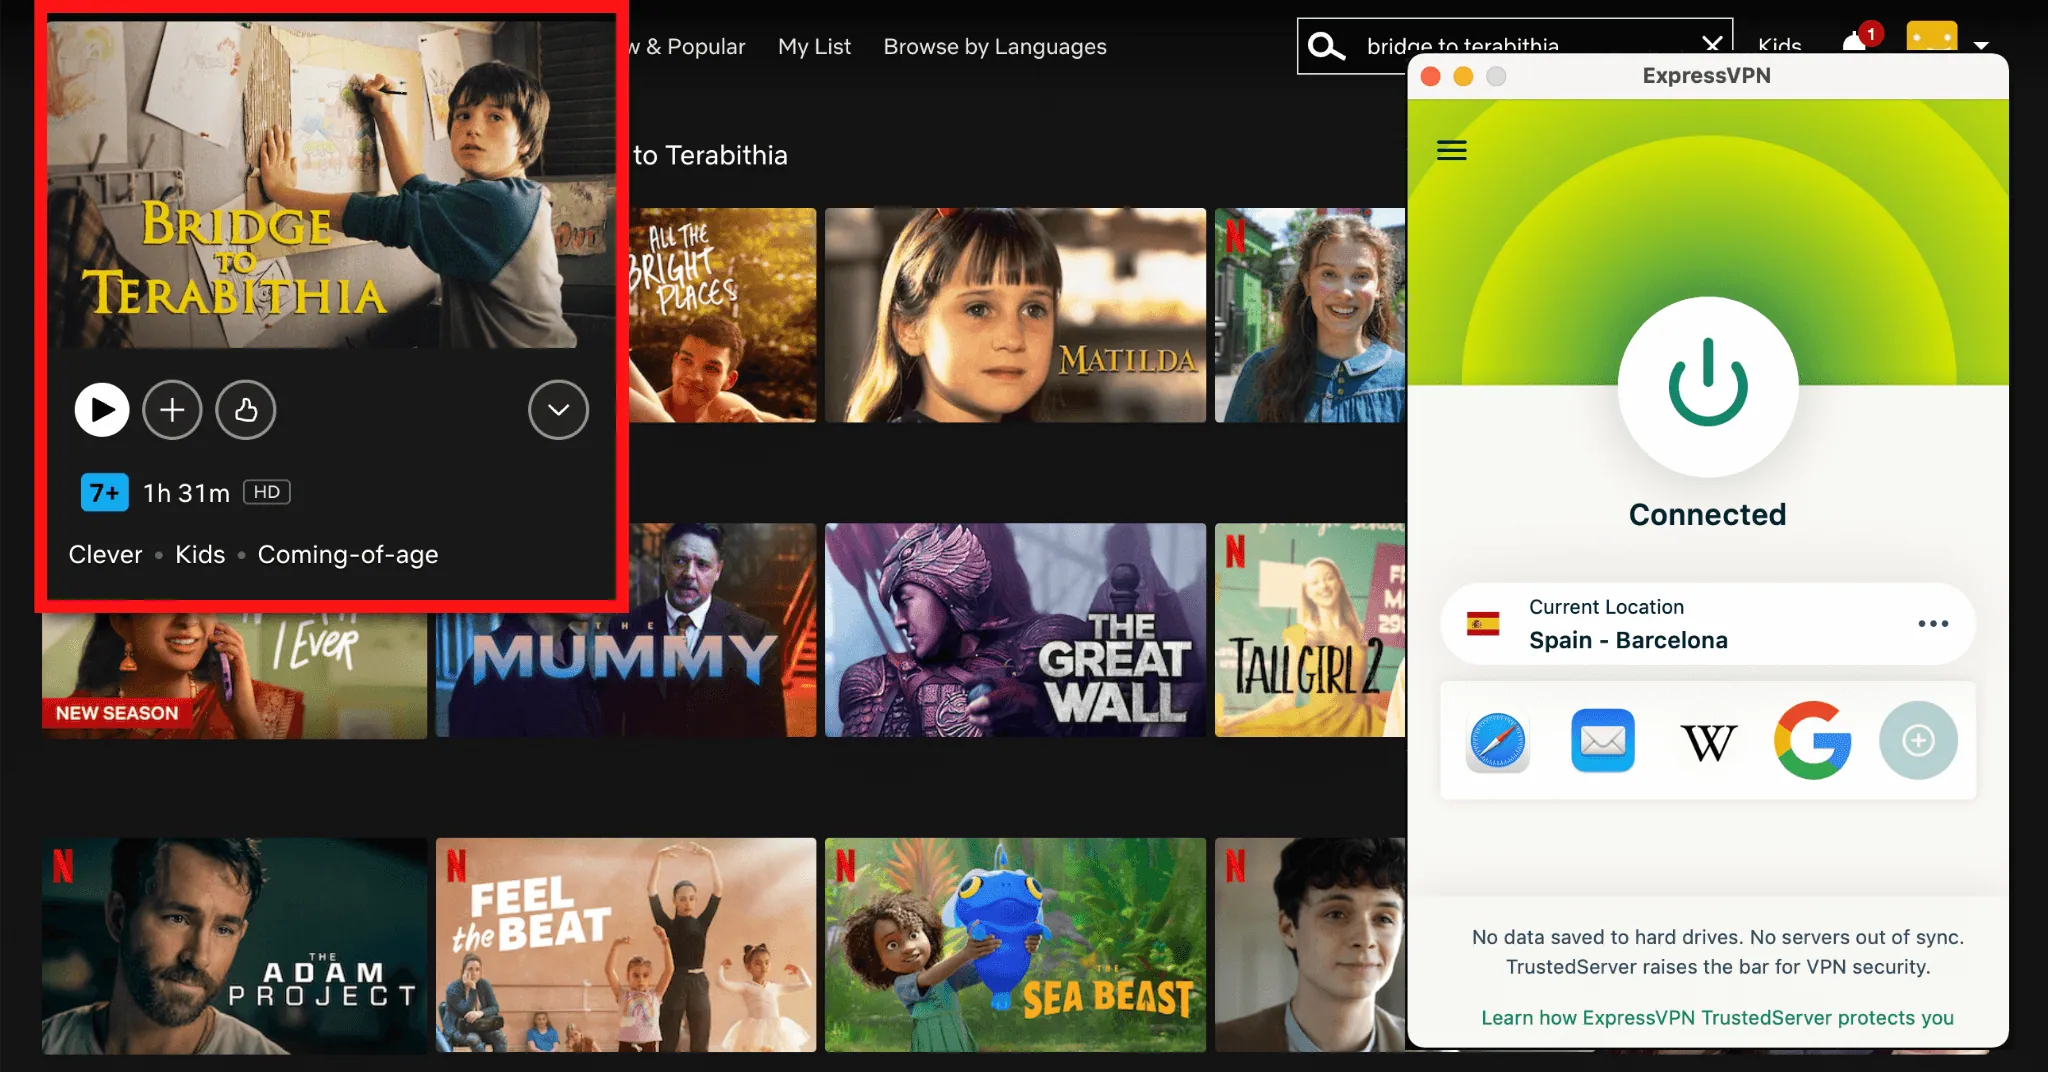Open Learn how TrustedServer protects you link
The image size is (2048, 1072).
click(1717, 1017)
